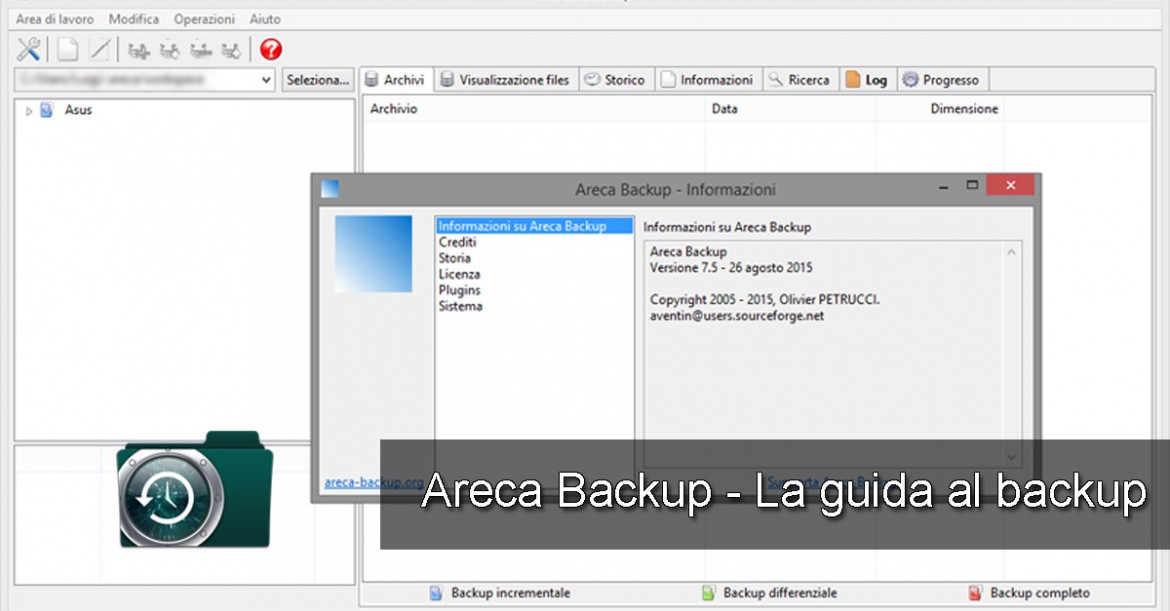Click the greyed toolbar icon with a diamond
Image resolution: width=1170 pixels, height=611 pixels.
[x=231, y=51]
